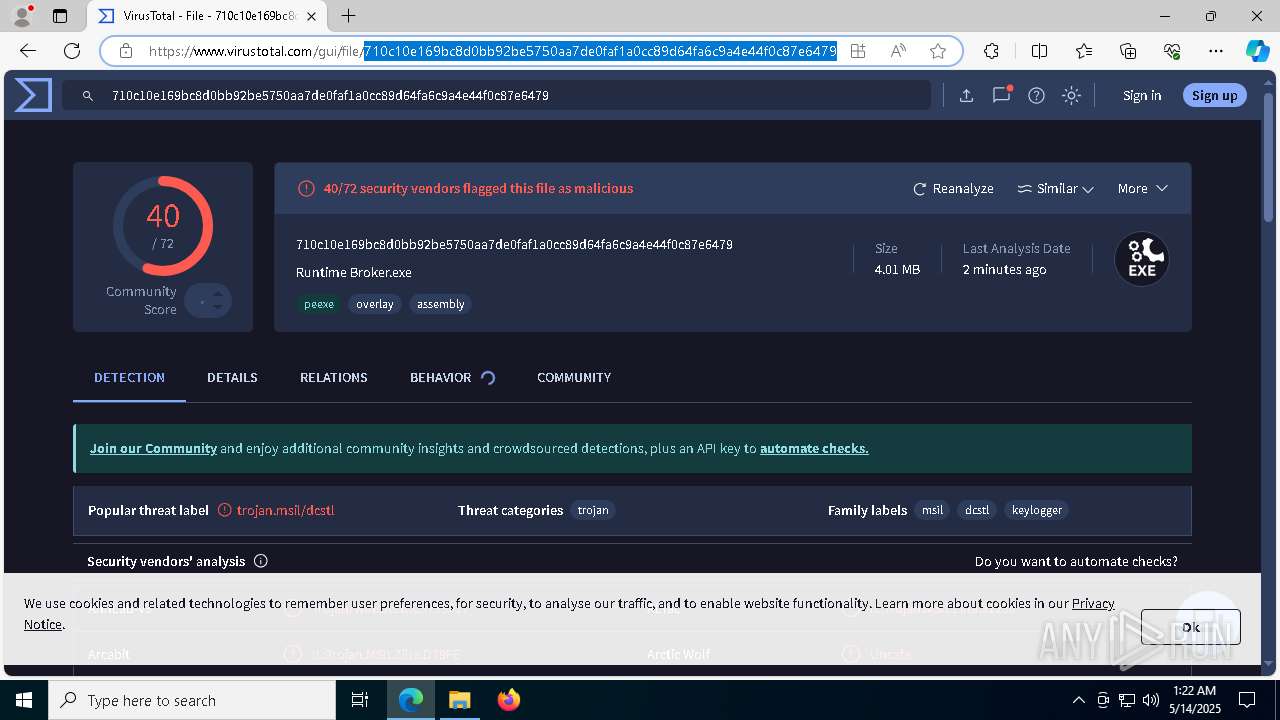Viewport: 1280px width, 720px height.
Task: Toggle split screen icon
Action: tap(1039, 51)
